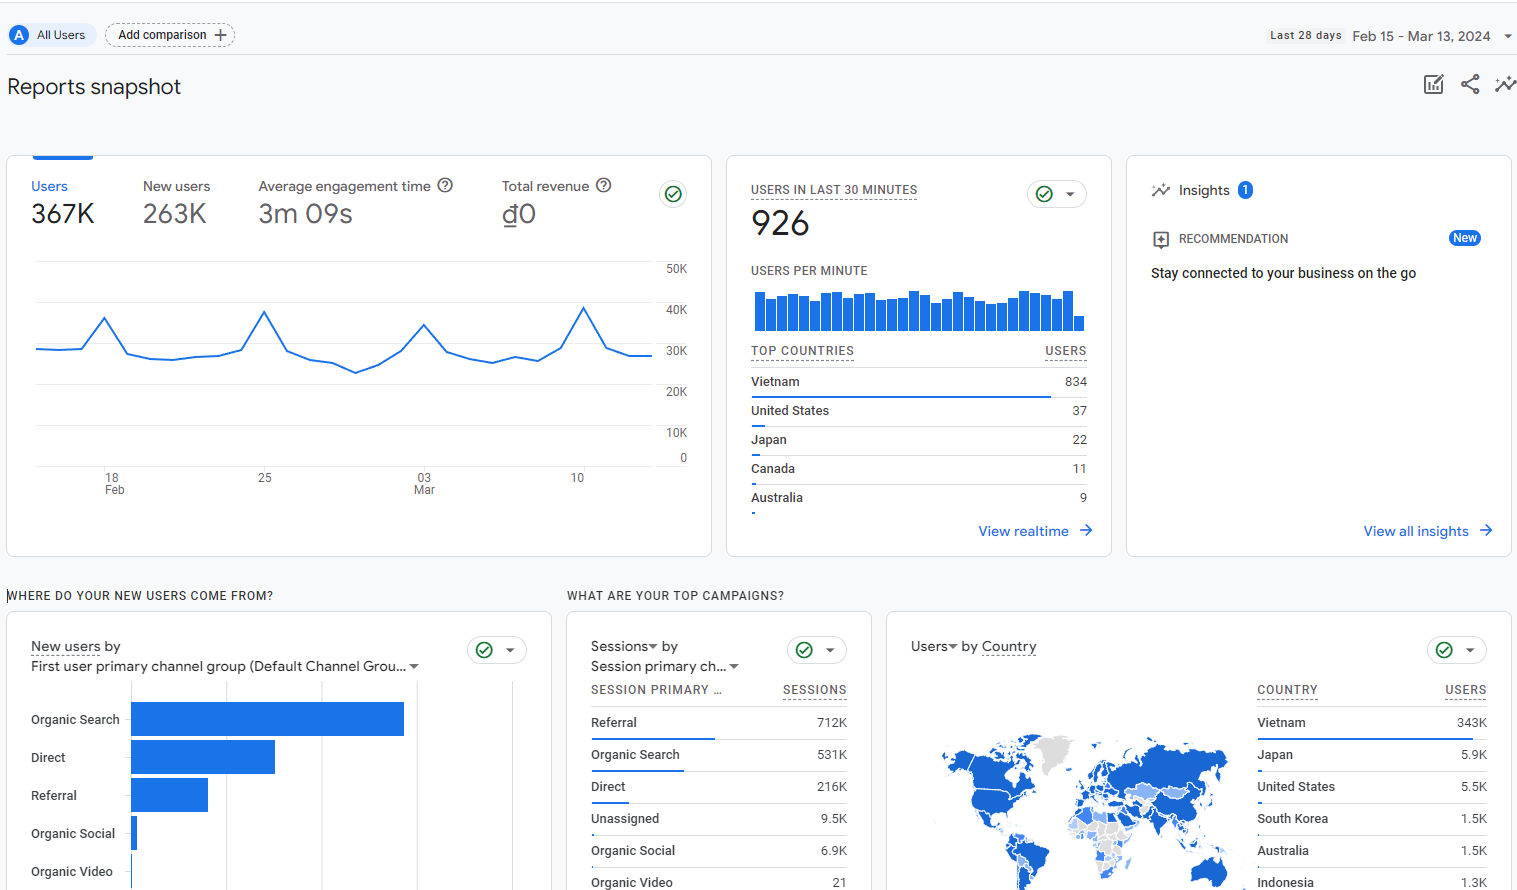The width and height of the screenshot is (1517, 890).
Task: Click the Insights notification badge showing 1
Action: pyautogui.click(x=1245, y=190)
